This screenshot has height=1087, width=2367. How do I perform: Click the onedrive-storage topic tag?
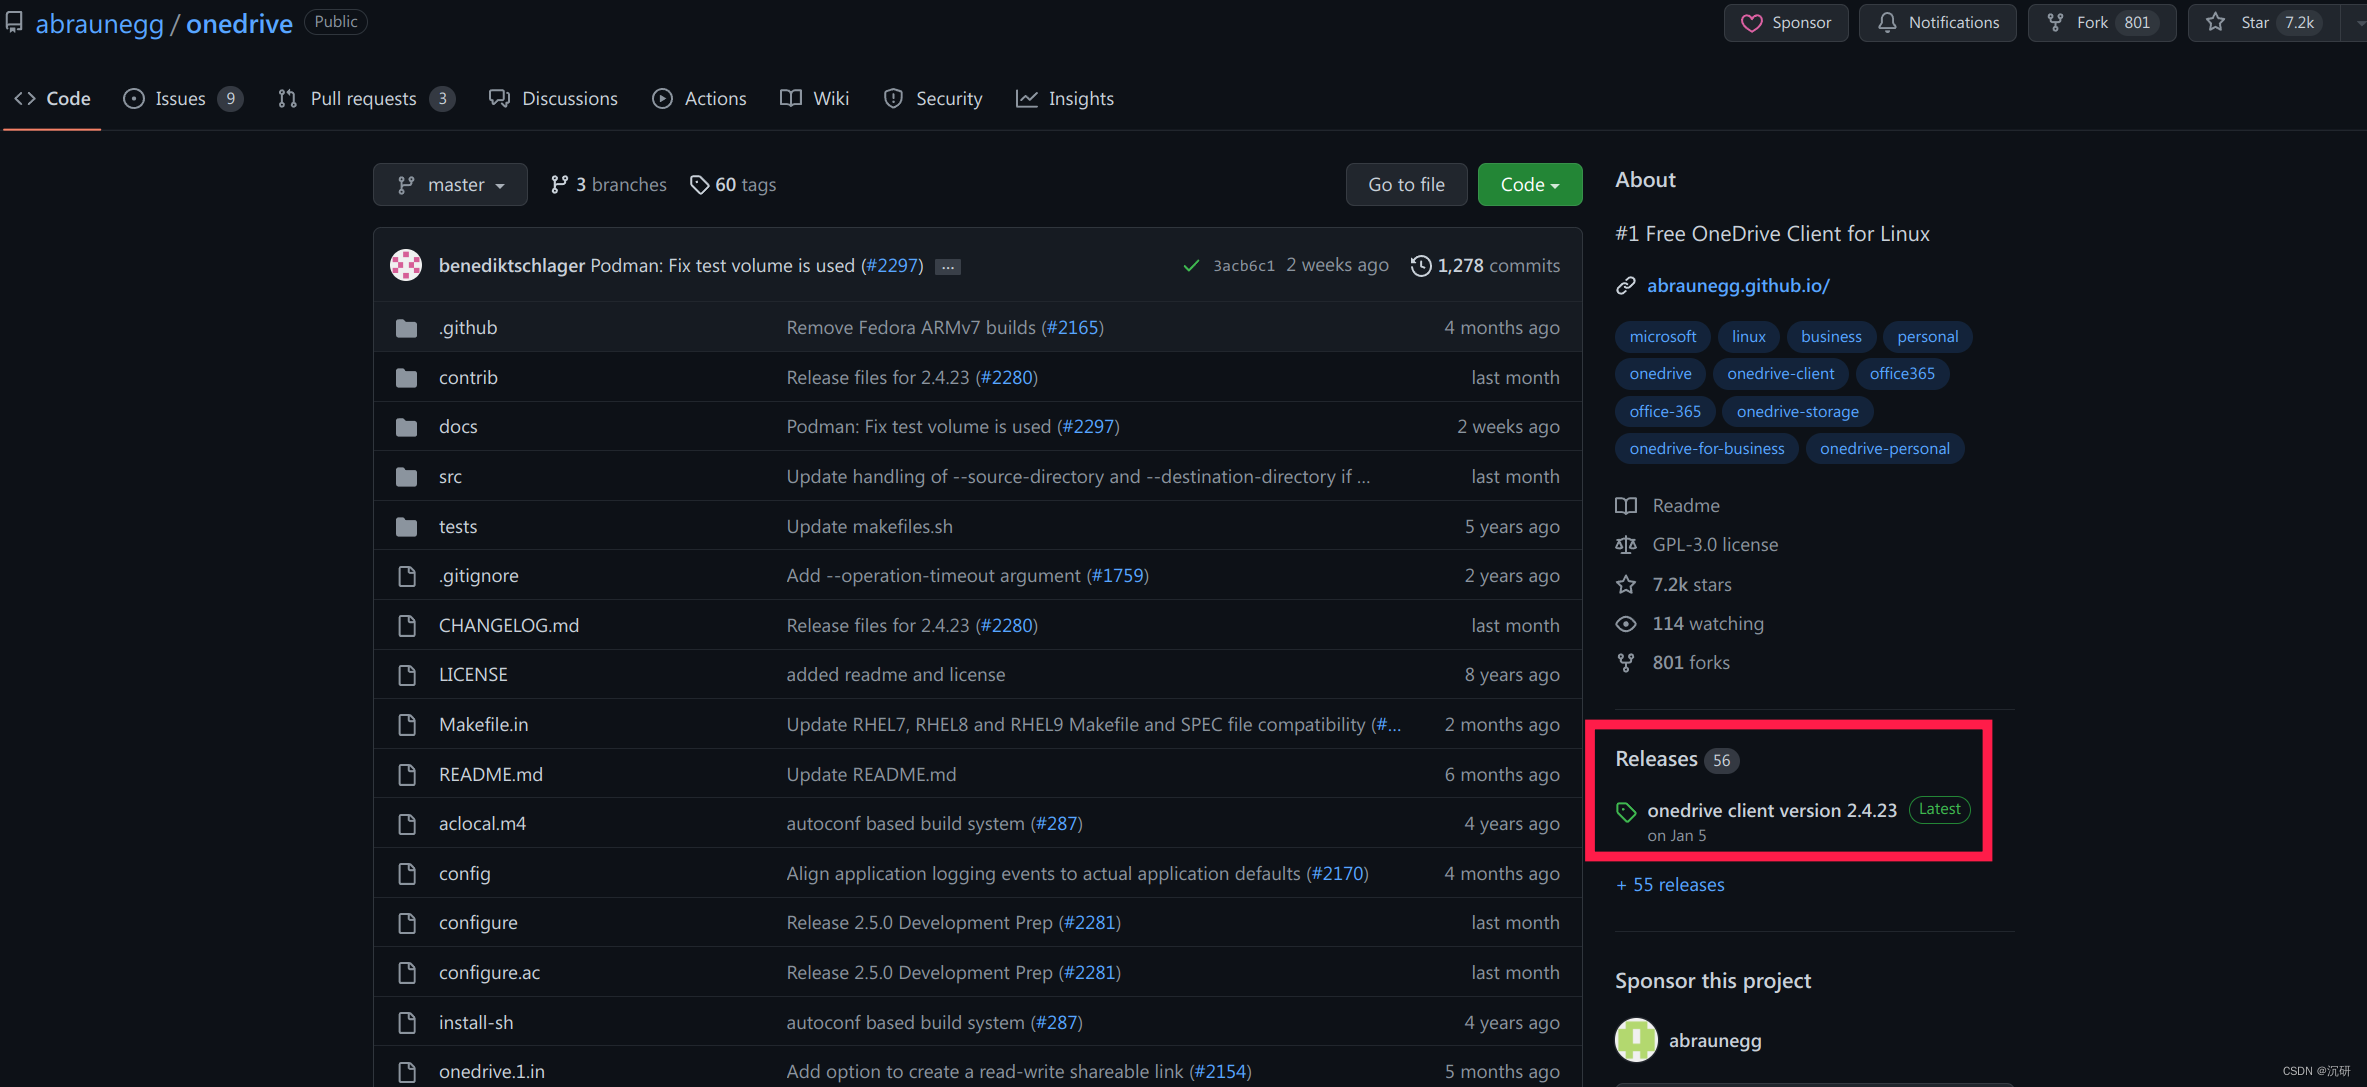tap(1797, 412)
